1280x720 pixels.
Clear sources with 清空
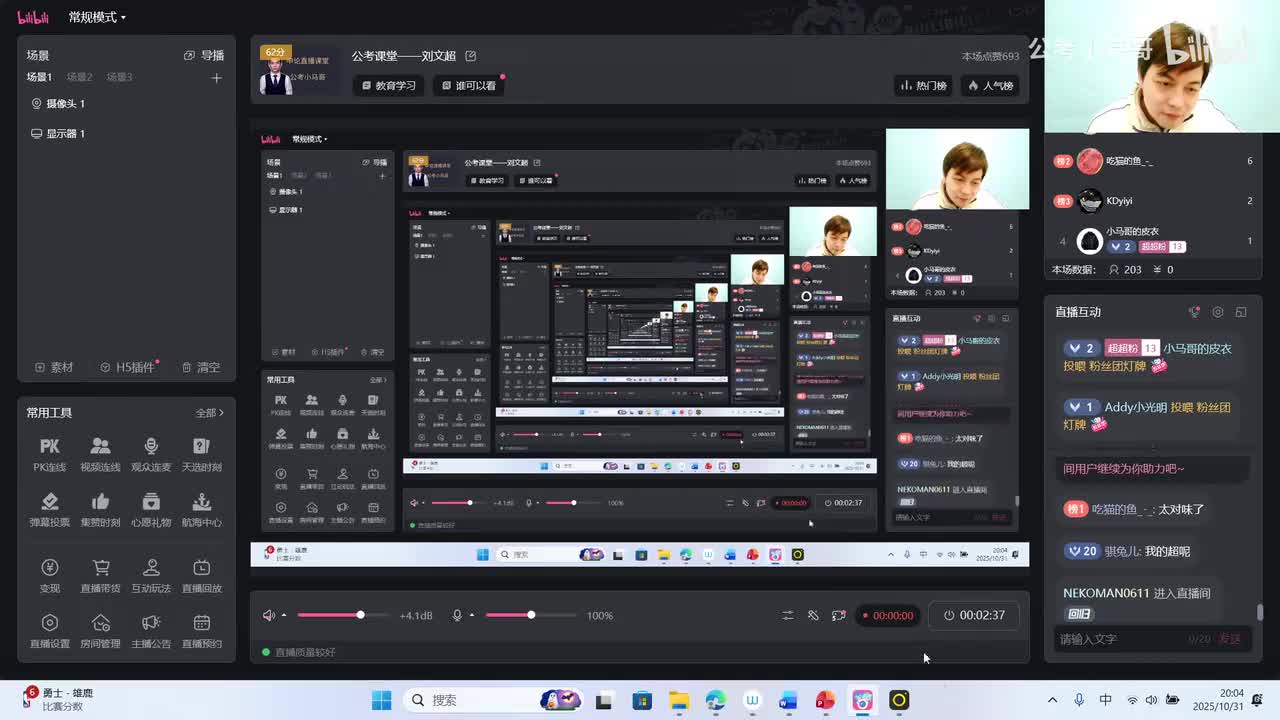(201, 367)
